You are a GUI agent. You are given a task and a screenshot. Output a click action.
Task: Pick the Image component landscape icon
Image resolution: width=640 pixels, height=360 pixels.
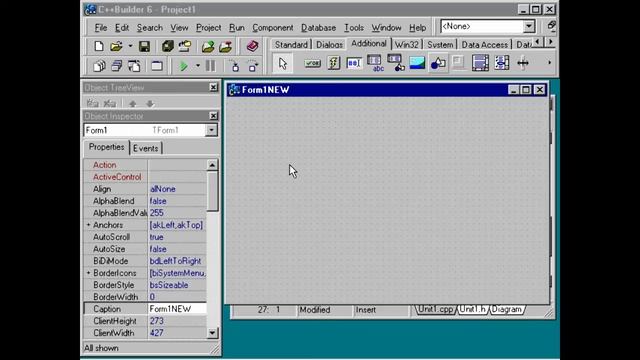[x=417, y=63]
